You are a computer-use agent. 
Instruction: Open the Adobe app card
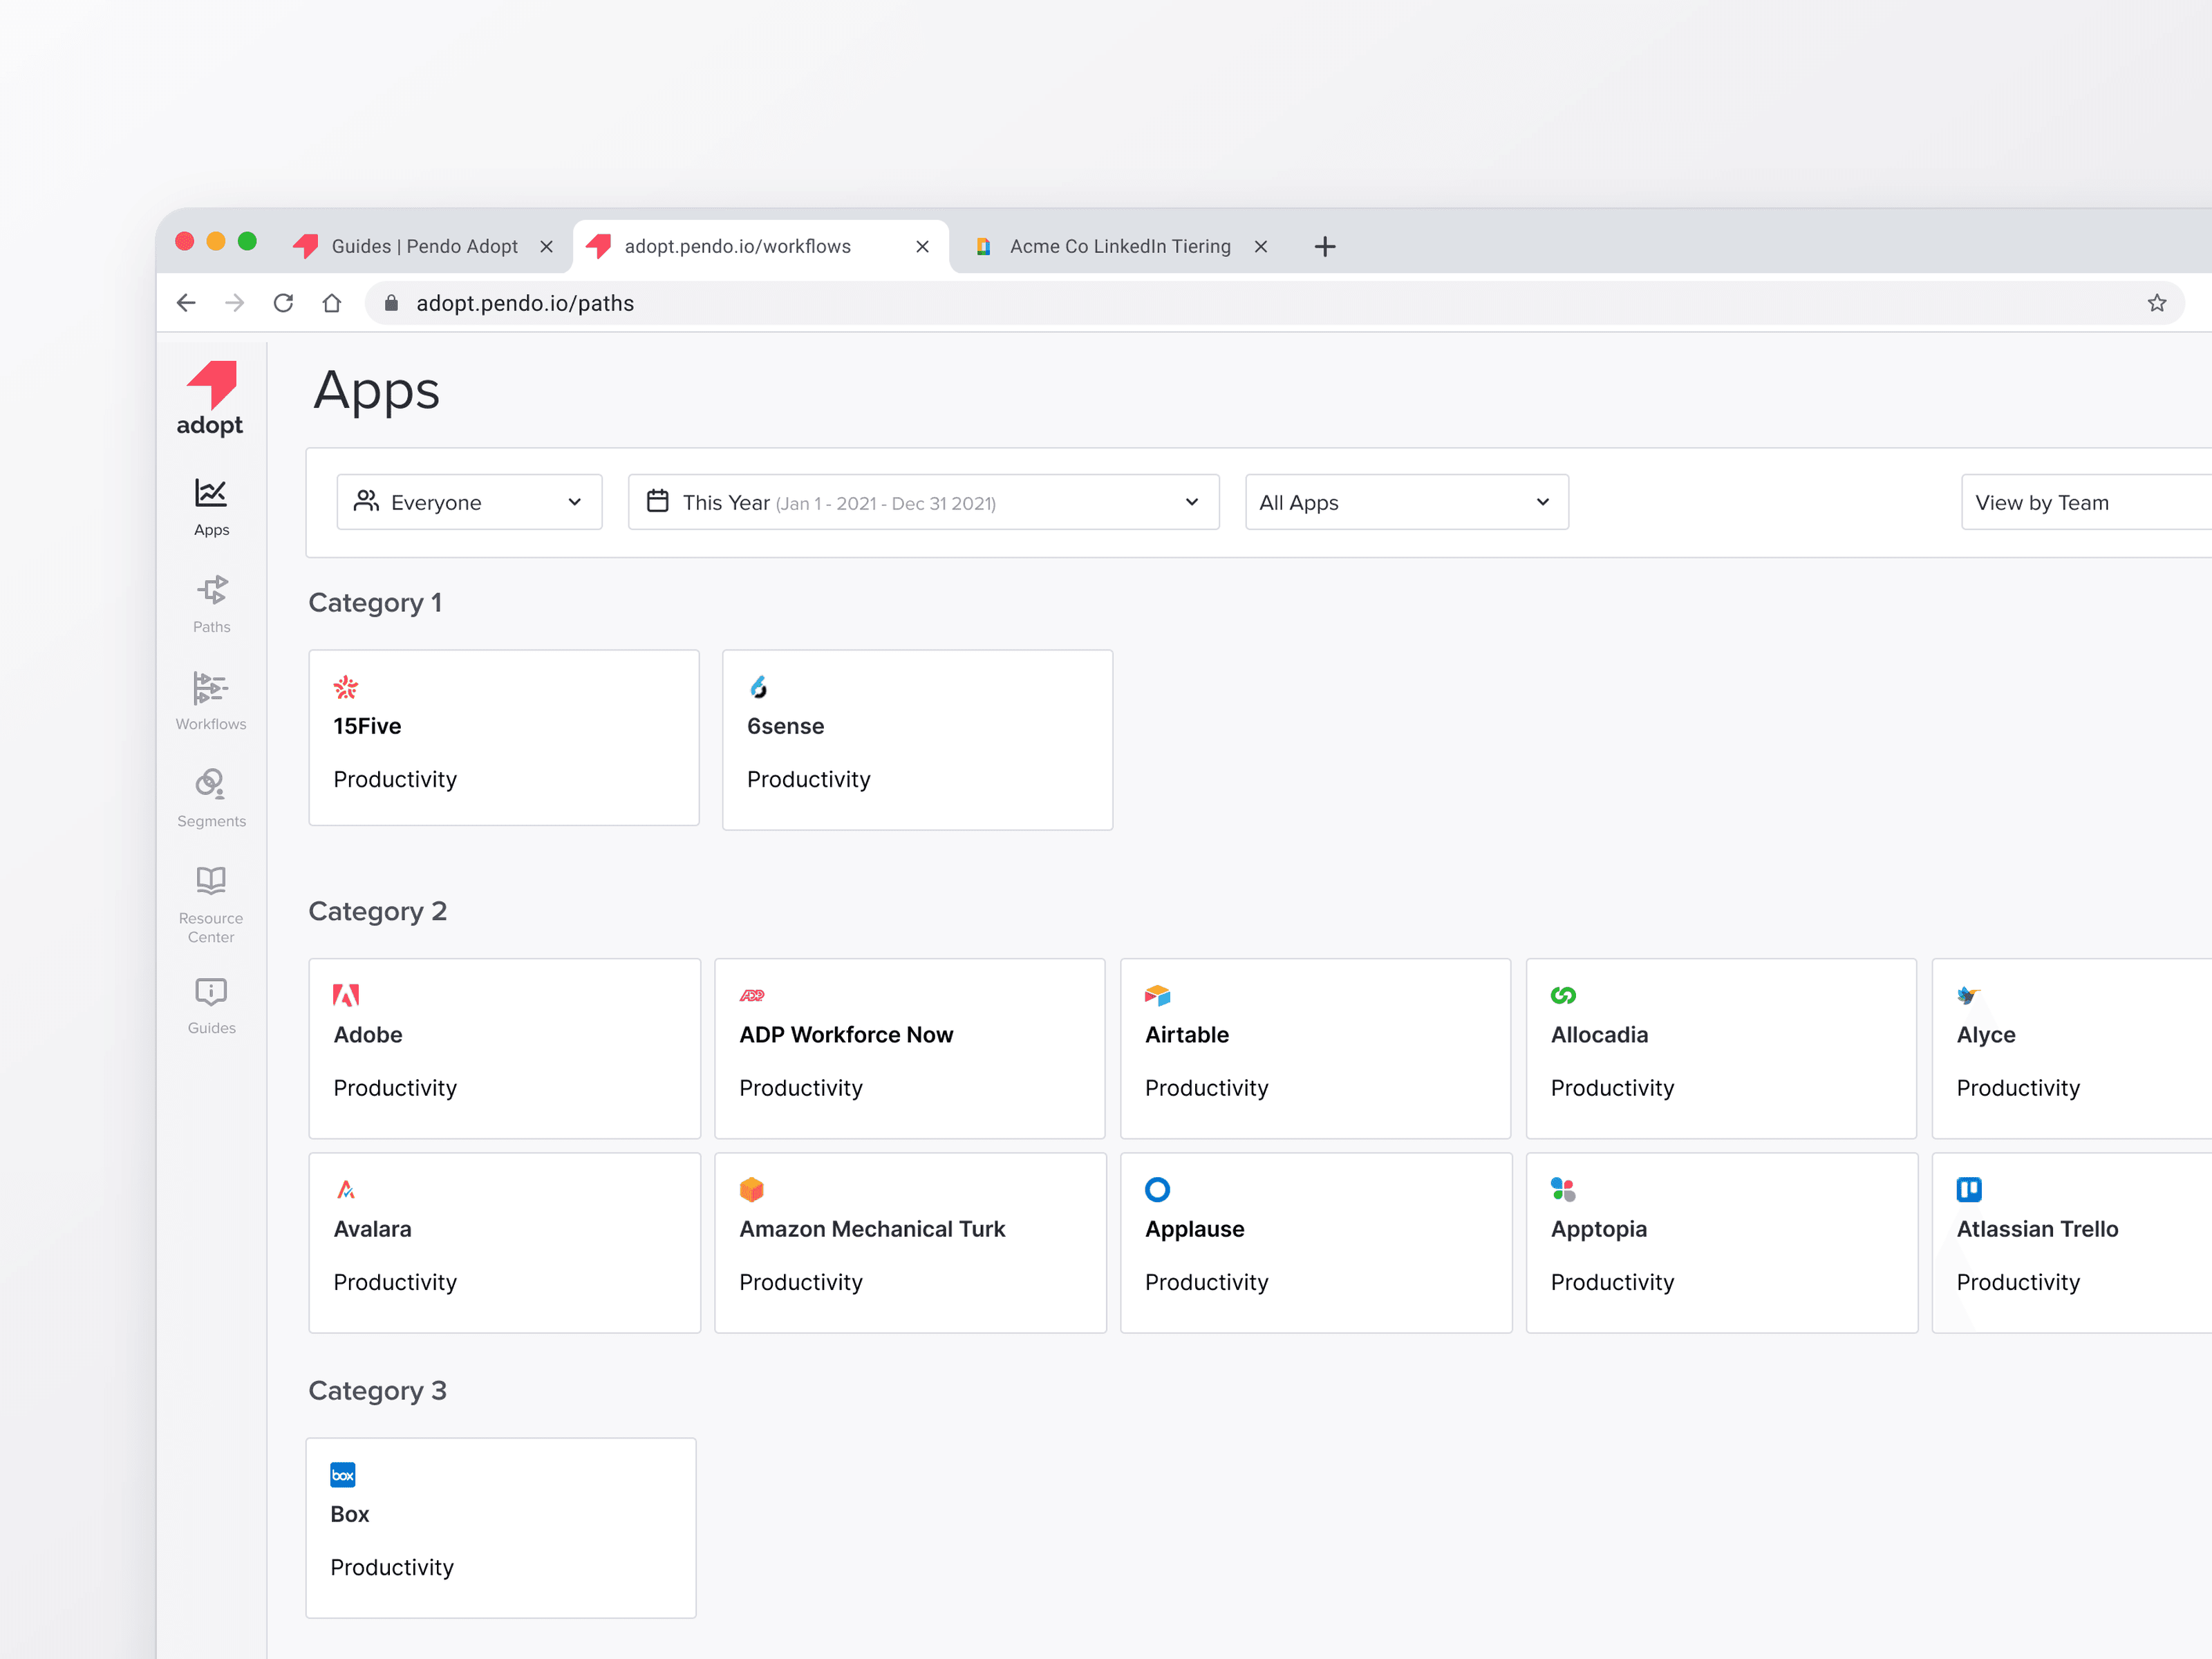(x=505, y=1048)
